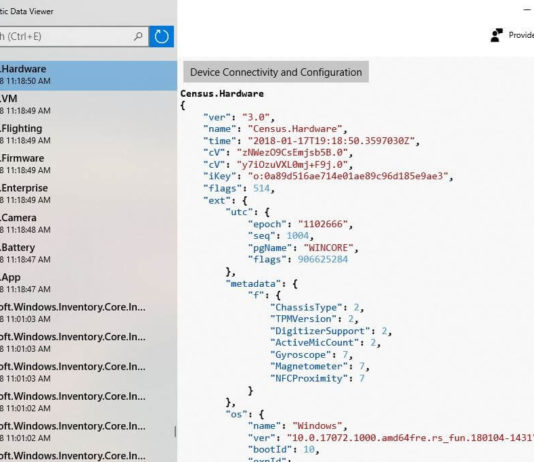The width and height of the screenshot is (534, 462).
Task: Select the .Battery event entry
Action: (x=88, y=253)
